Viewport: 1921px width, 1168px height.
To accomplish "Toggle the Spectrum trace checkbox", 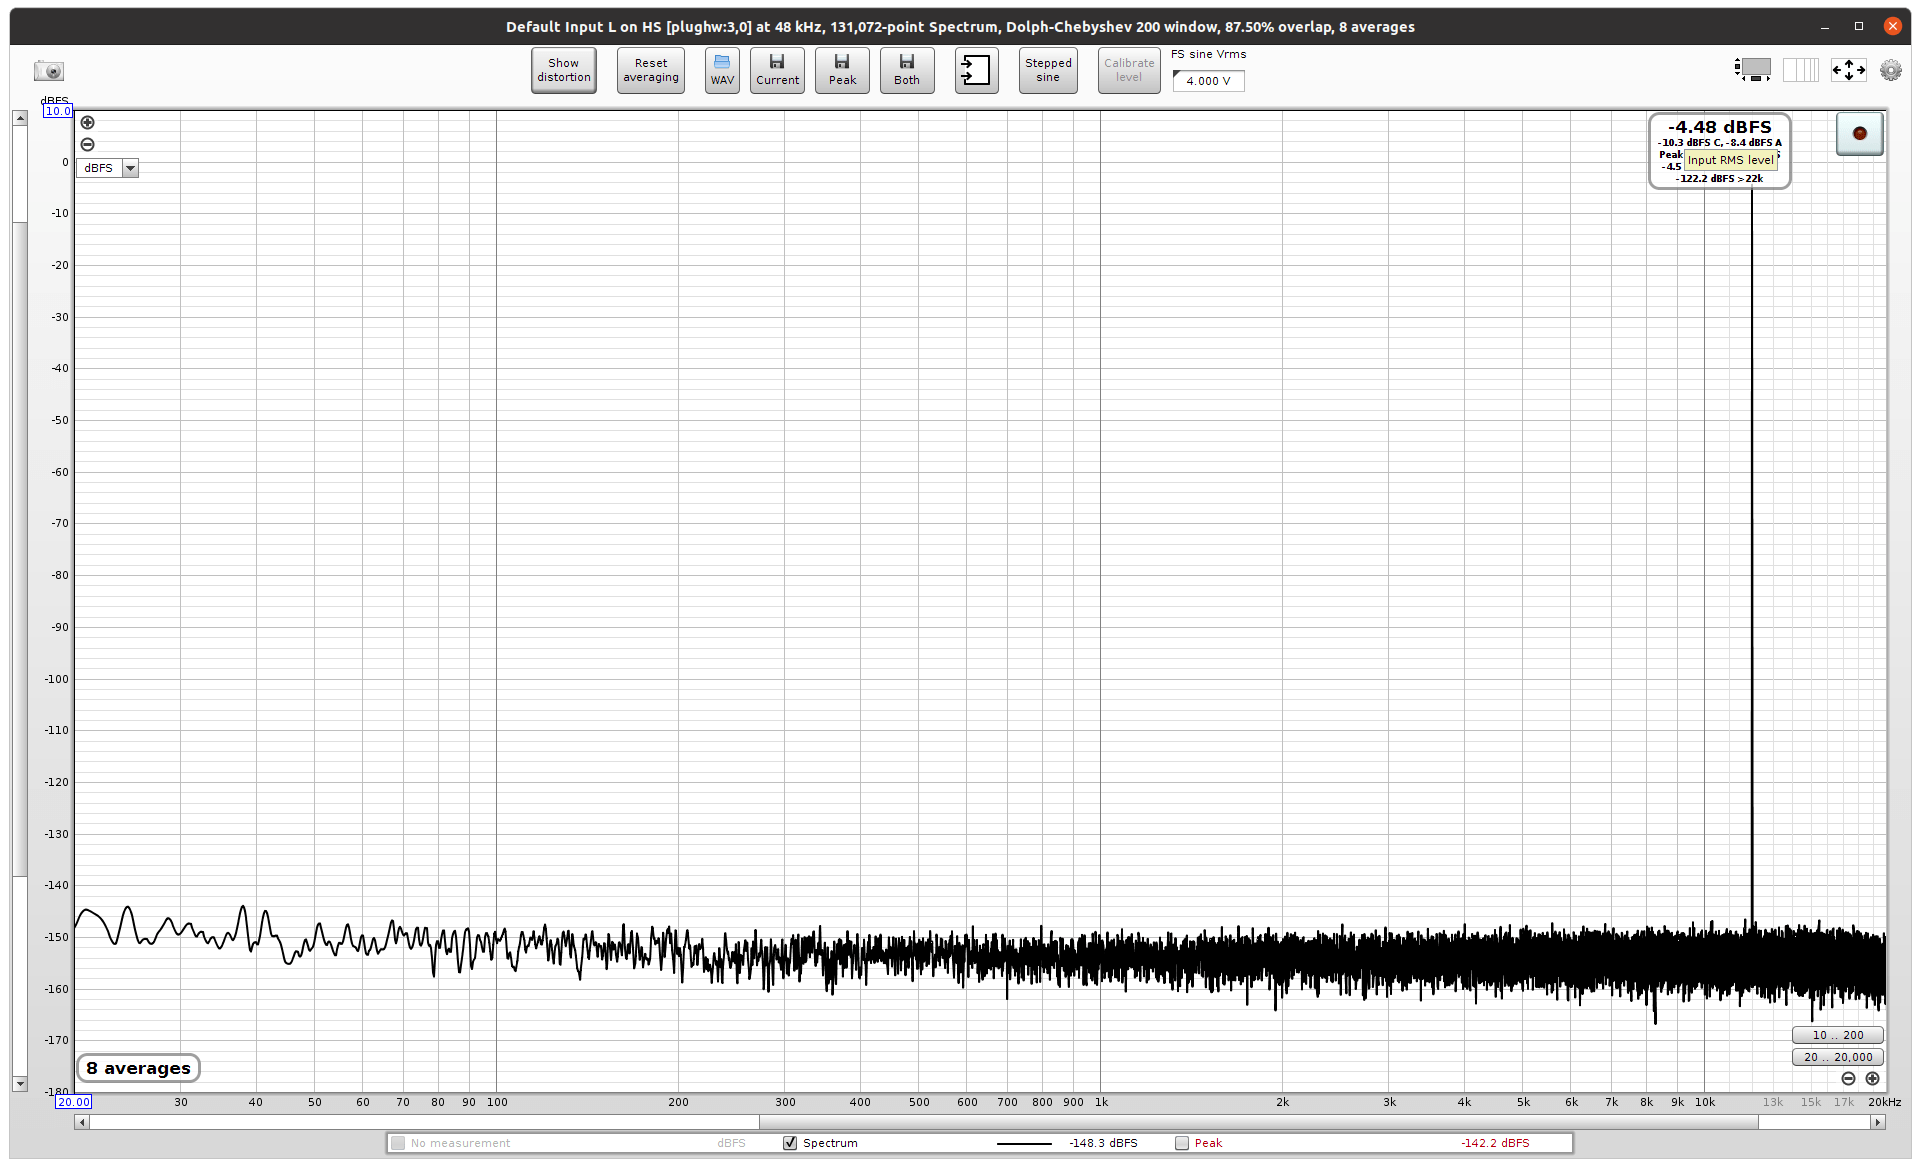I will [x=790, y=1143].
